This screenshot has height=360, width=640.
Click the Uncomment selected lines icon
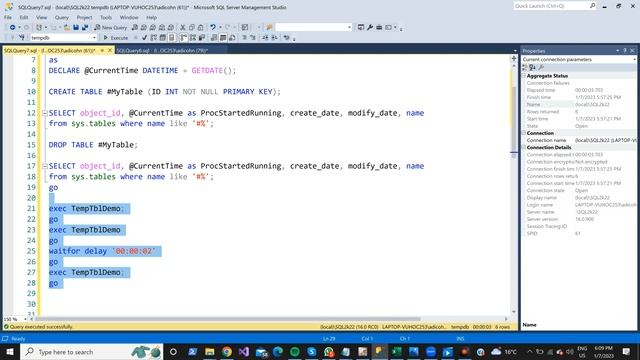[253, 38]
